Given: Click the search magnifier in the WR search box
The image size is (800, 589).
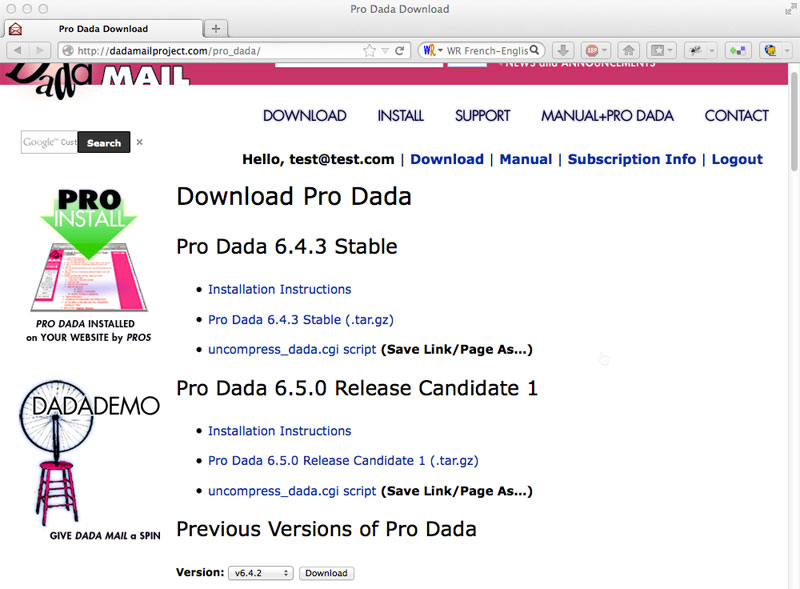Looking at the screenshot, I should 536,50.
